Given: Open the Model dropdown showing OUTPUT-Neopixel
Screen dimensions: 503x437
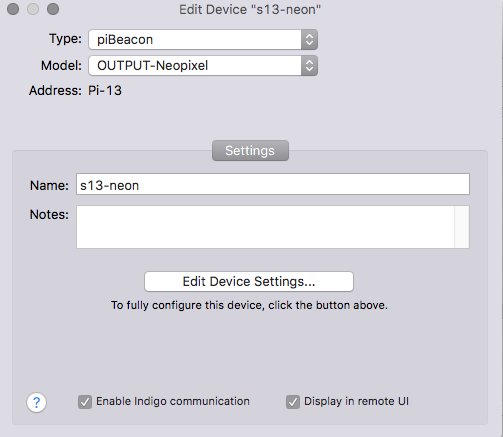Looking at the screenshot, I should (203, 66).
